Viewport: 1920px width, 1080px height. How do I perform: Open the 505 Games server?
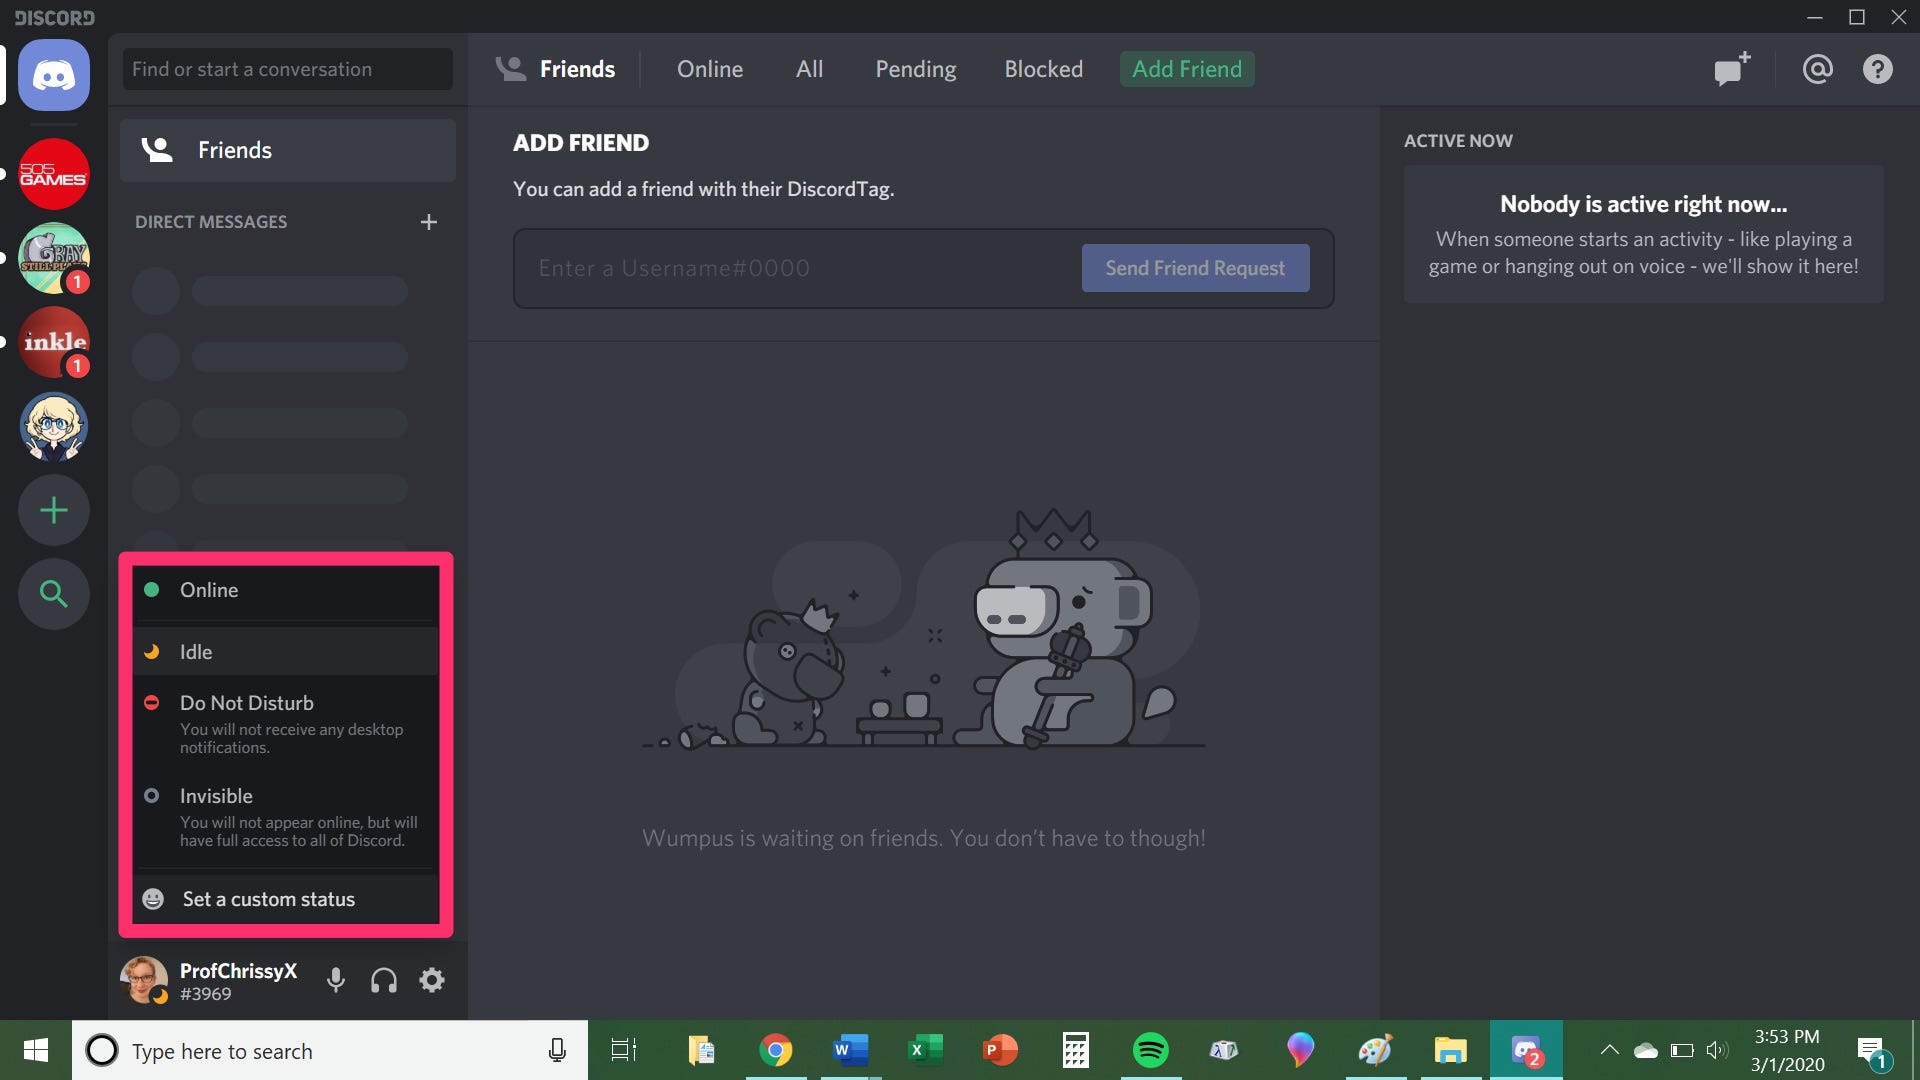click(x=54, y=174)
